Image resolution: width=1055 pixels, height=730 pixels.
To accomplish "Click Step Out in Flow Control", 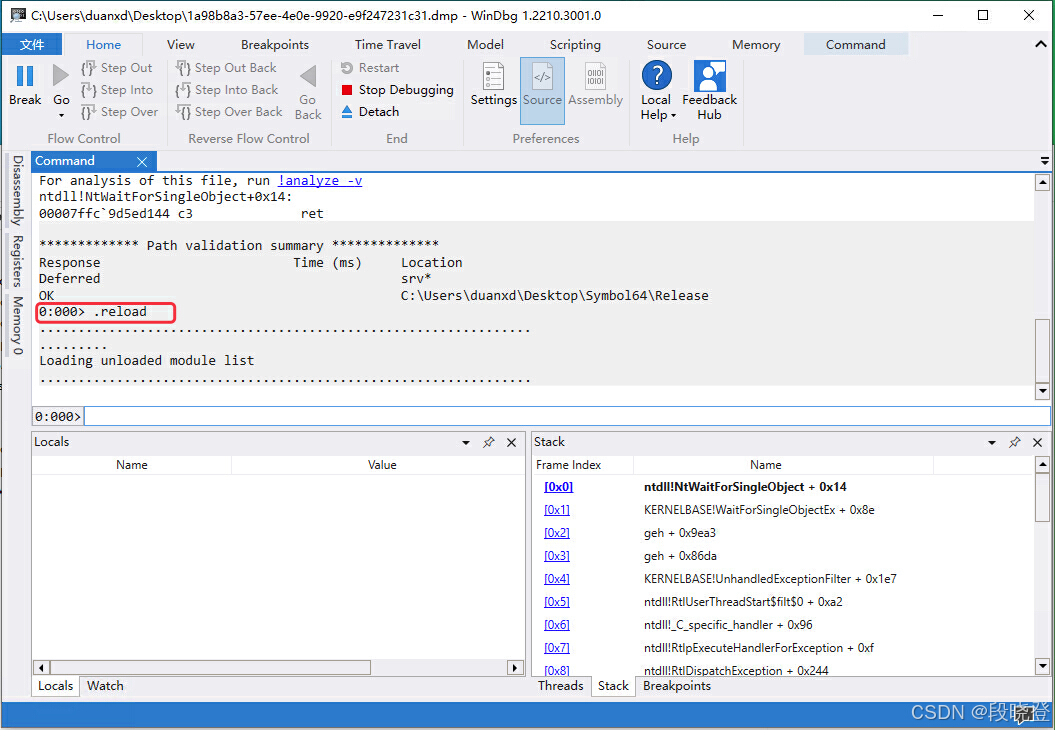I will click(117, 67).
